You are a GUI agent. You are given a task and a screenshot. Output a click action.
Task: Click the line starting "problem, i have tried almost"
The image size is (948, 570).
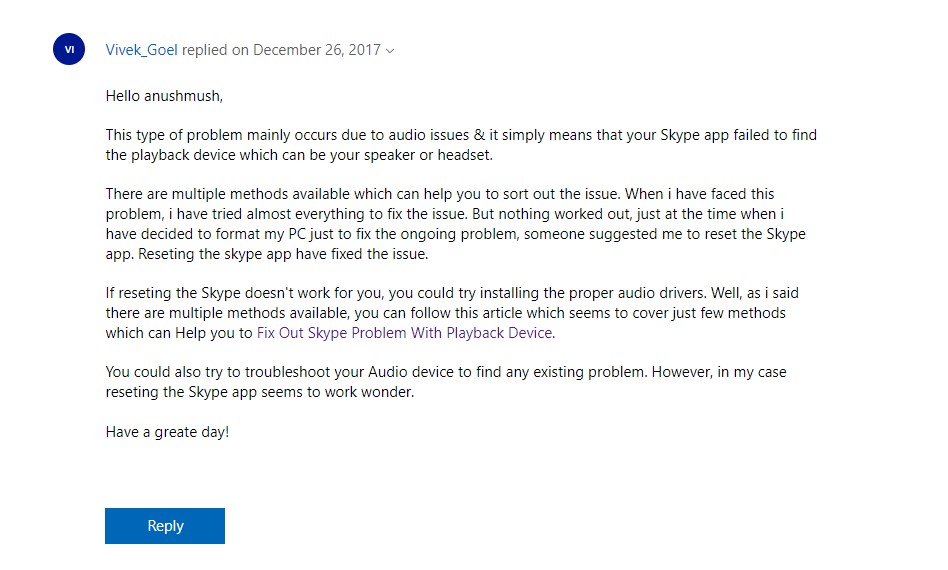[447, 214]
